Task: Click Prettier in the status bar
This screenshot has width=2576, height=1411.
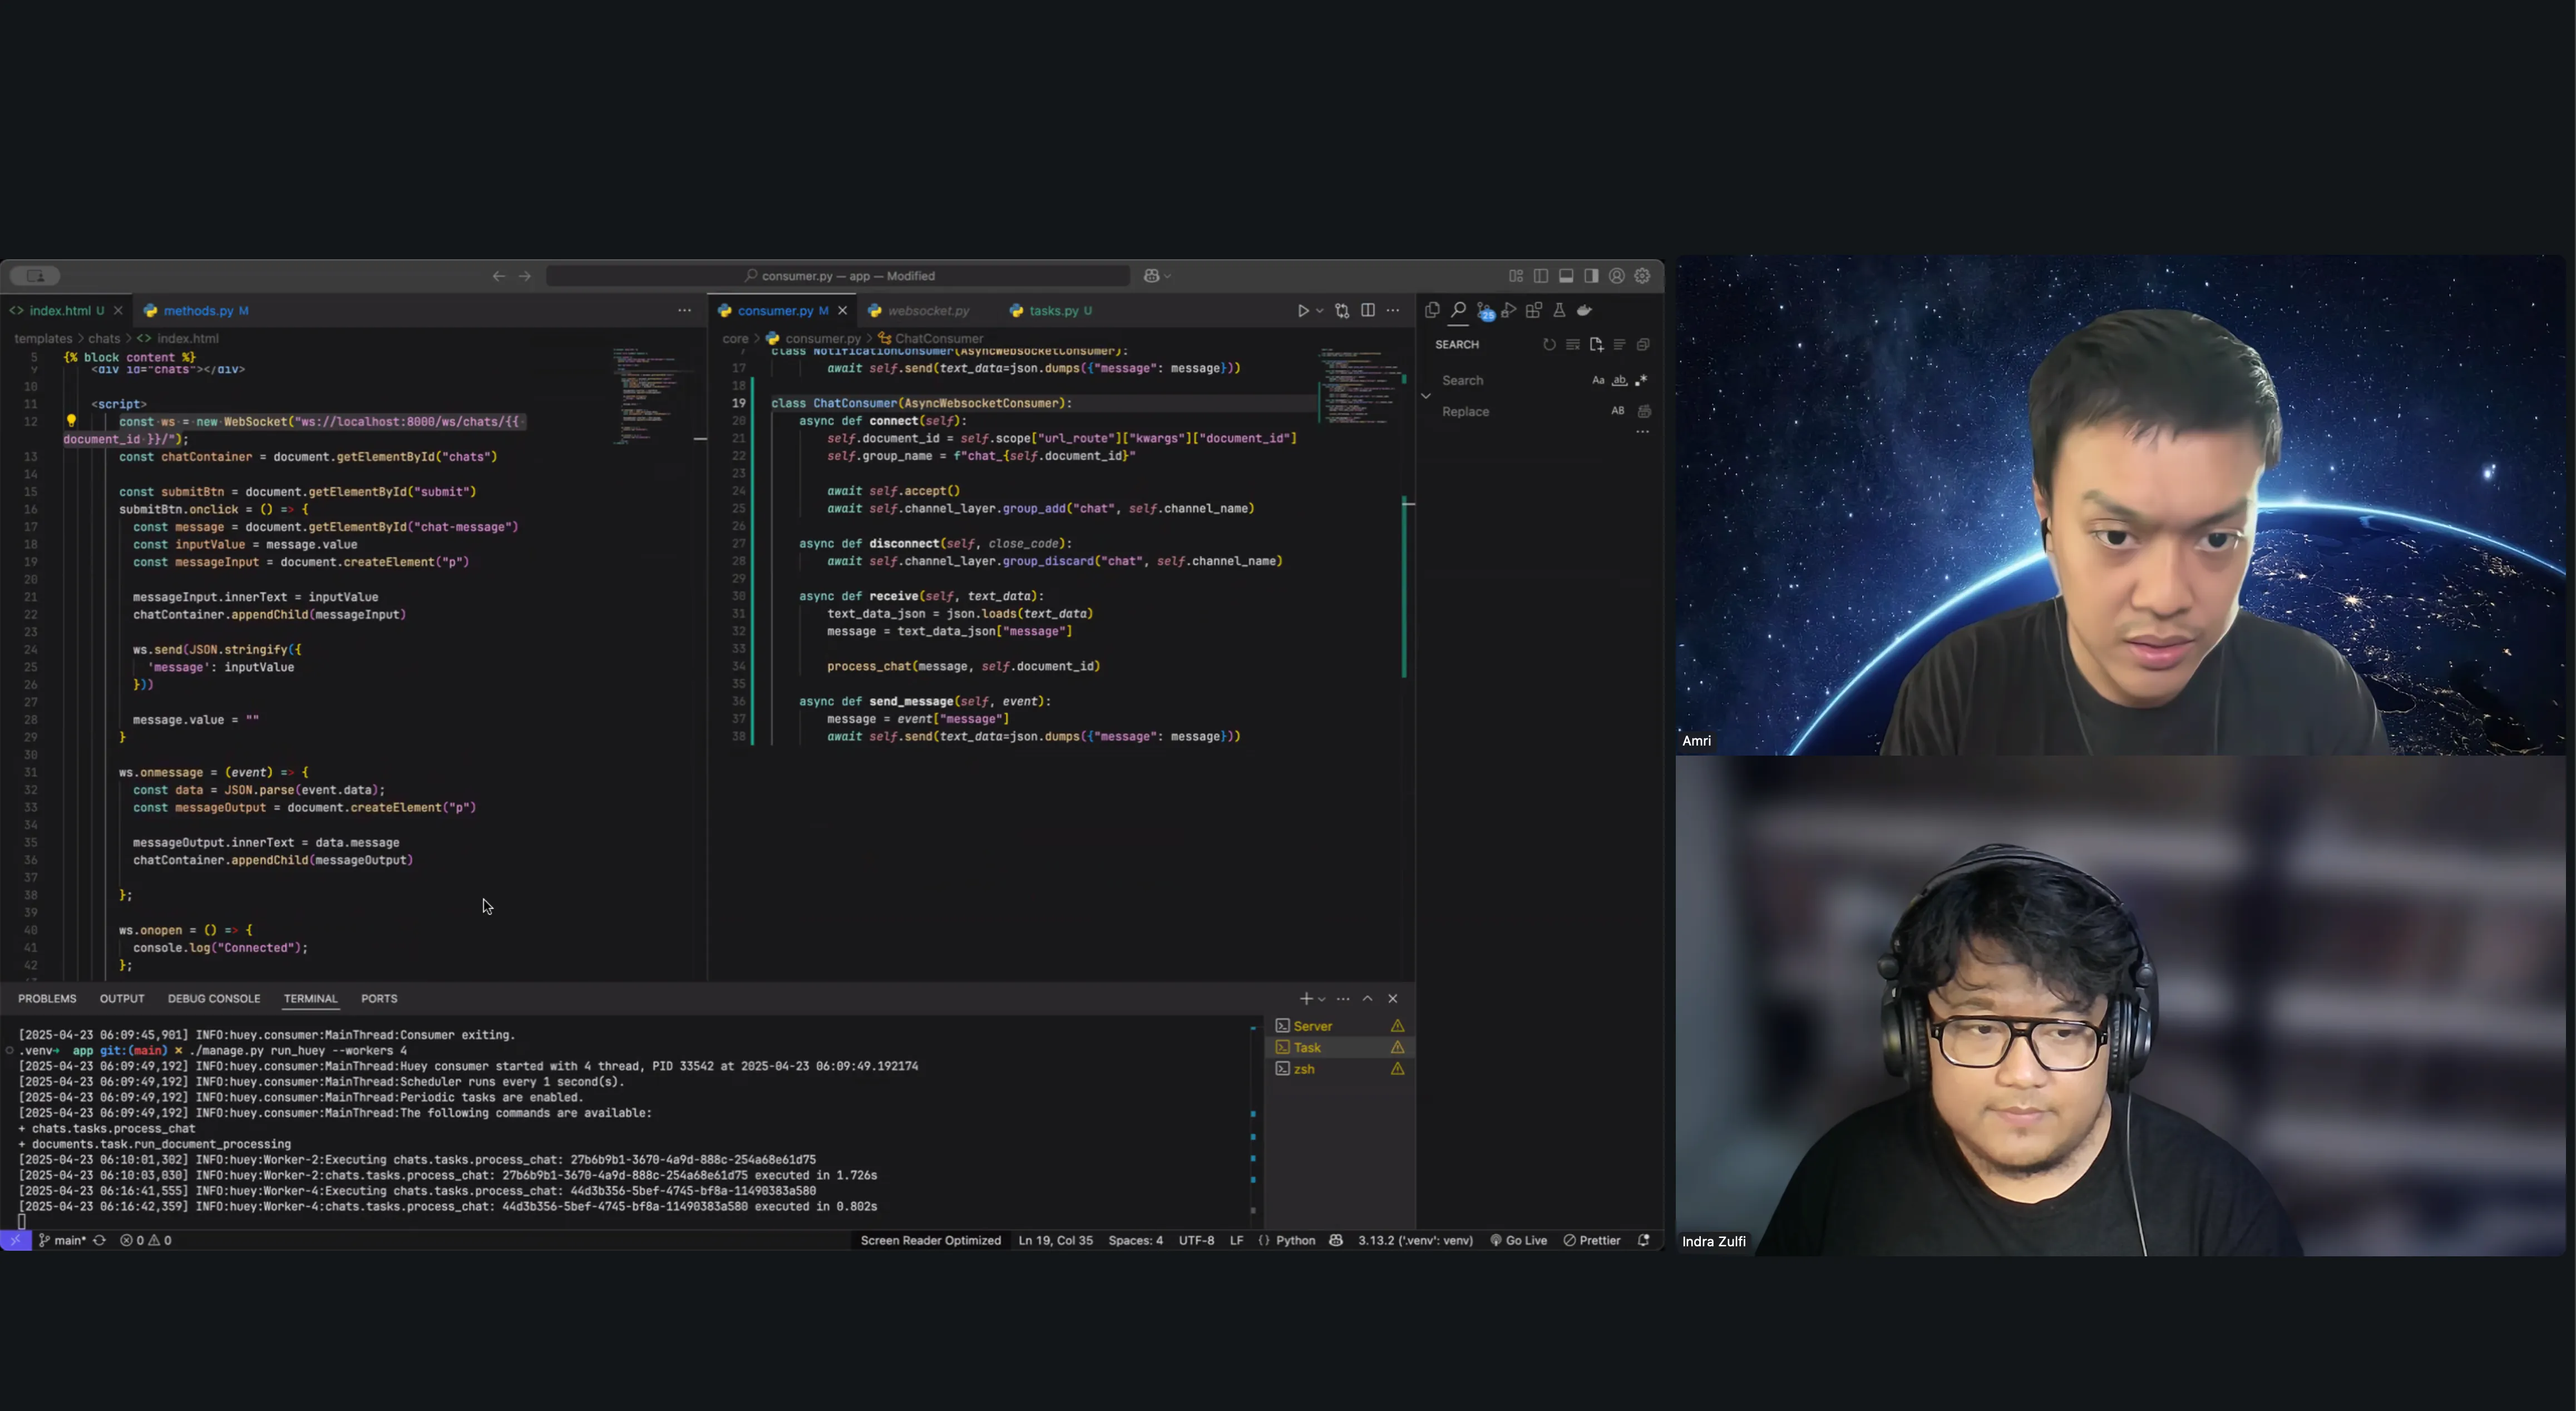Action: 1592,1240
